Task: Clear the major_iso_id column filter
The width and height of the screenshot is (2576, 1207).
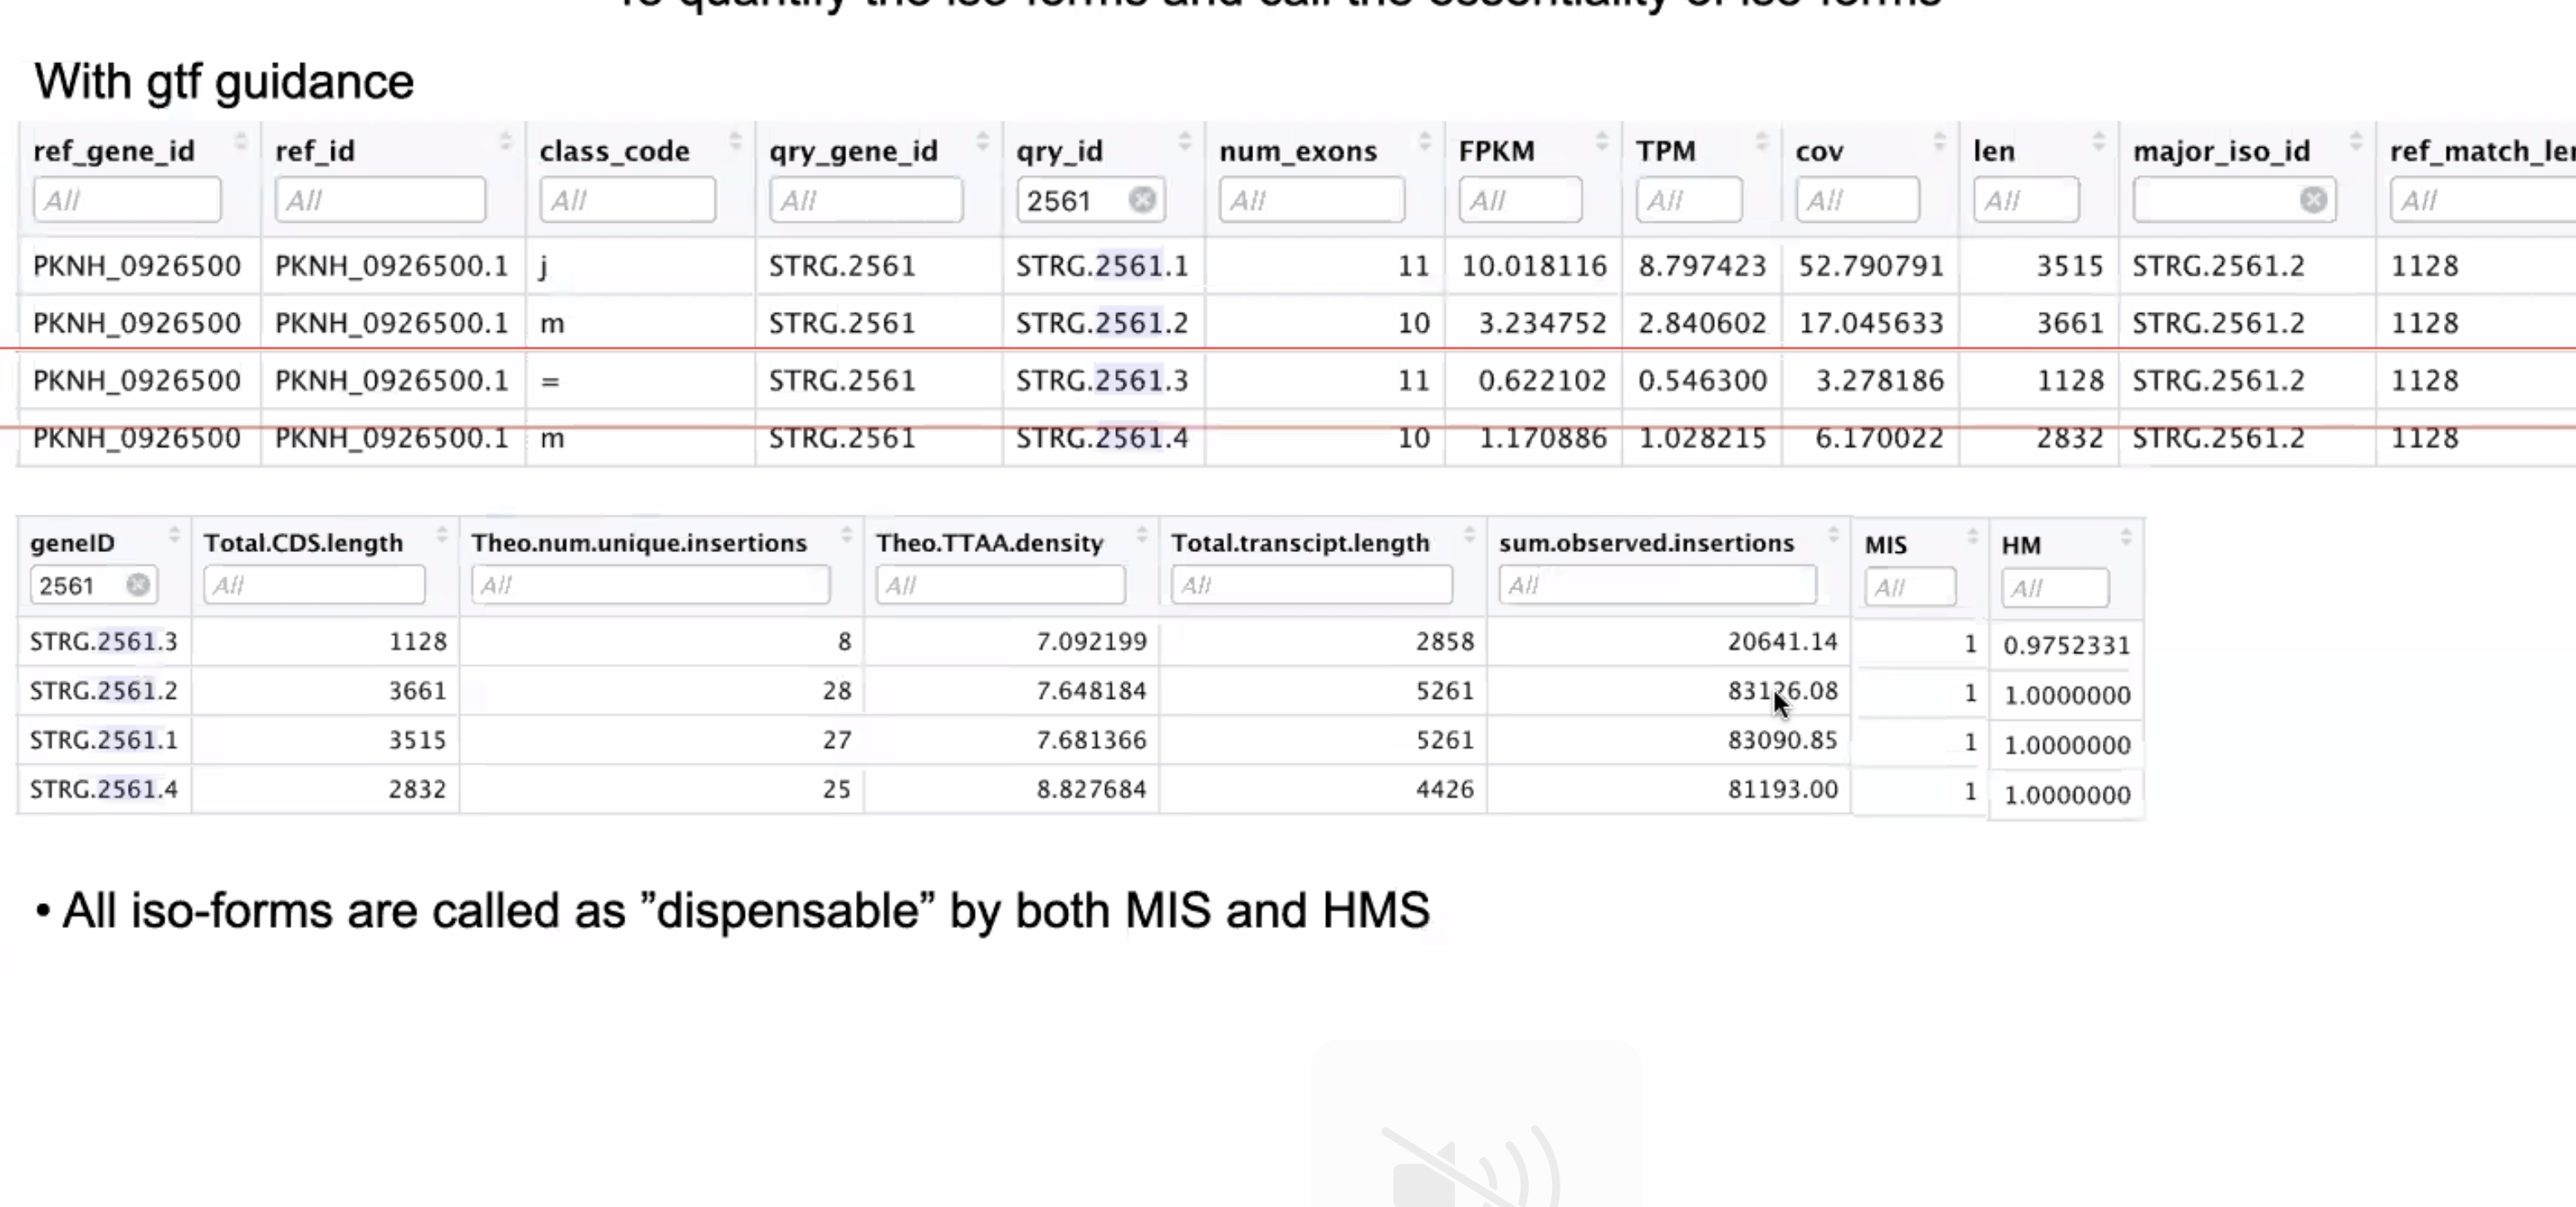Action: (2313, 200)
